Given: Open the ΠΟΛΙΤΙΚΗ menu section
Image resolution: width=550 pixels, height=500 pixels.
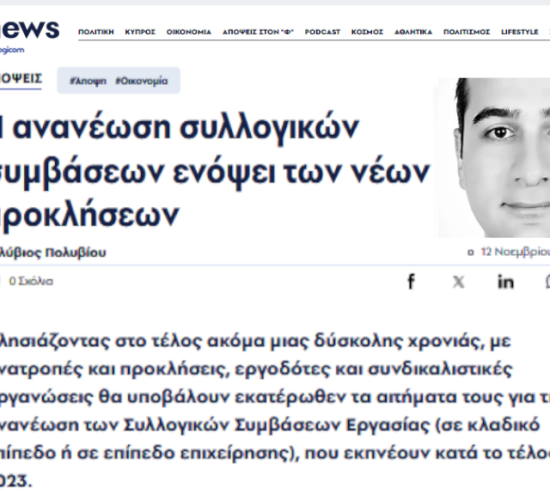Looking at the screenshot, I should 96,32.
